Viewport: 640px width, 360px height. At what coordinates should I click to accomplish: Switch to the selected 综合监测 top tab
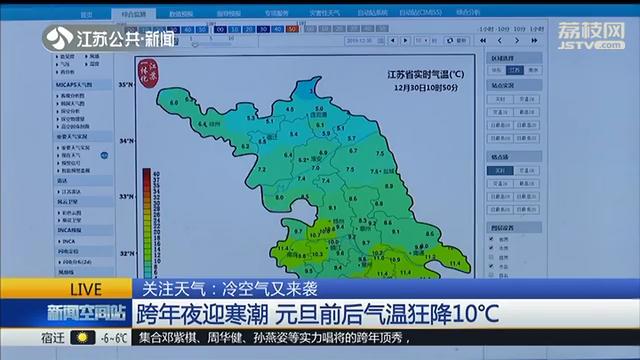[x=133, y=14]
